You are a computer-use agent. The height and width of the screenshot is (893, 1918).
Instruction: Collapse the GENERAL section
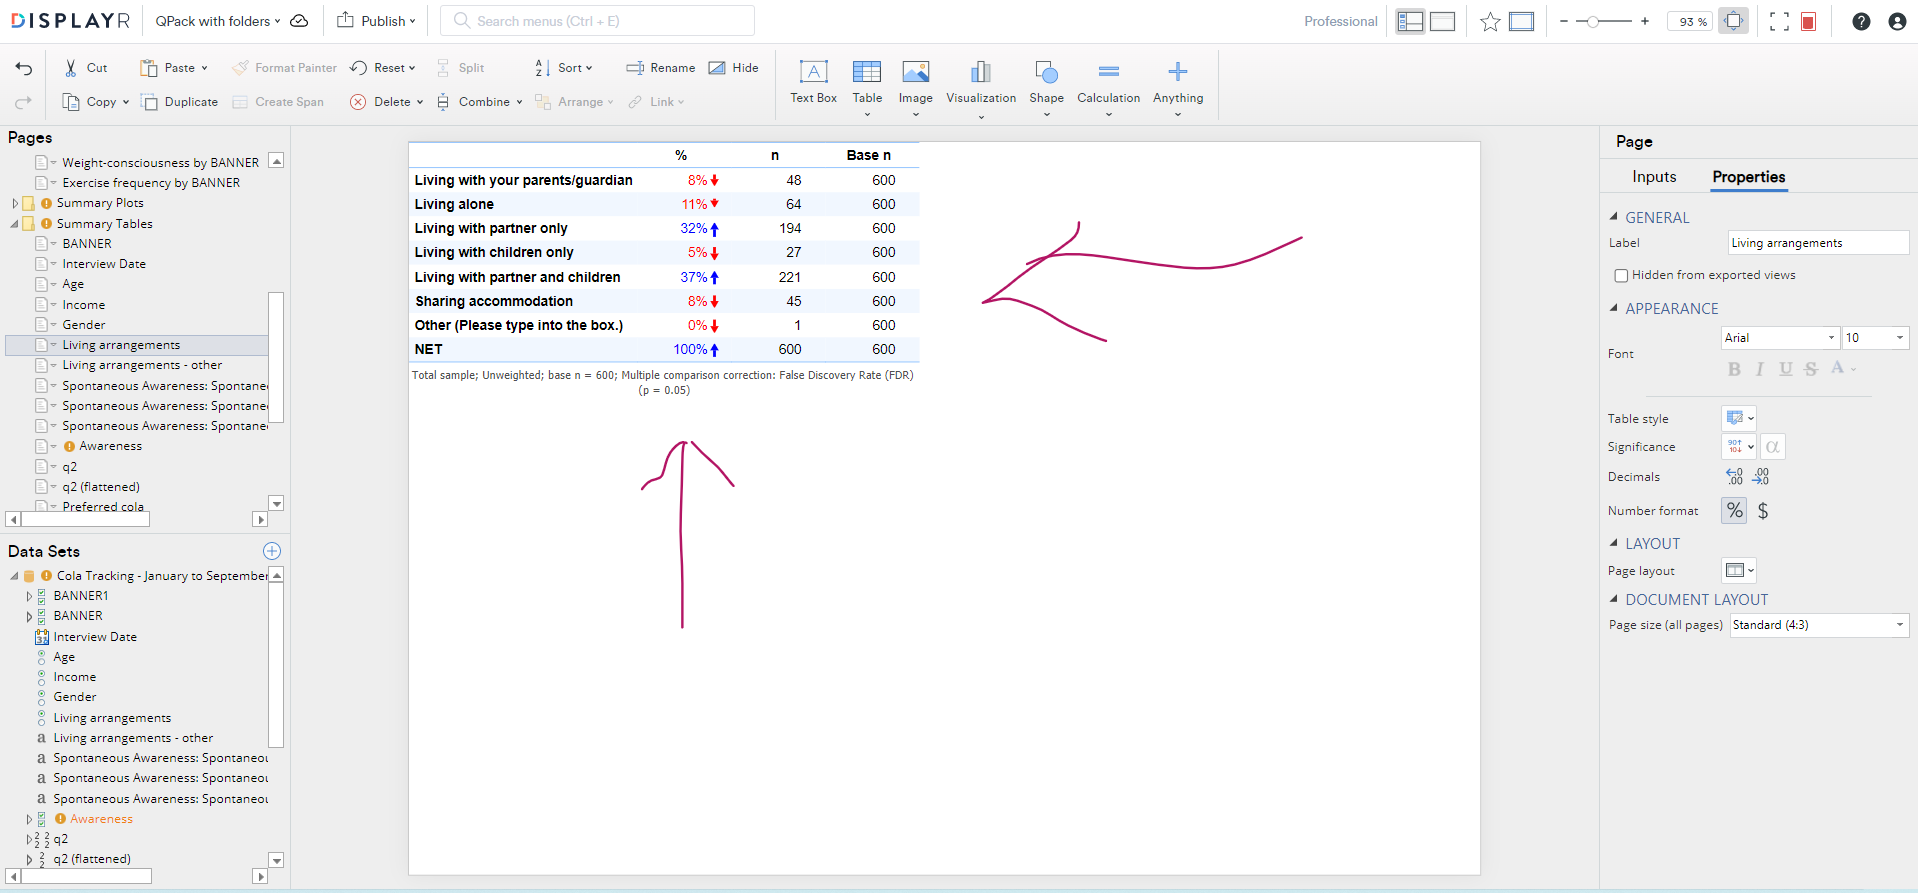click(x=1613, y=216)
